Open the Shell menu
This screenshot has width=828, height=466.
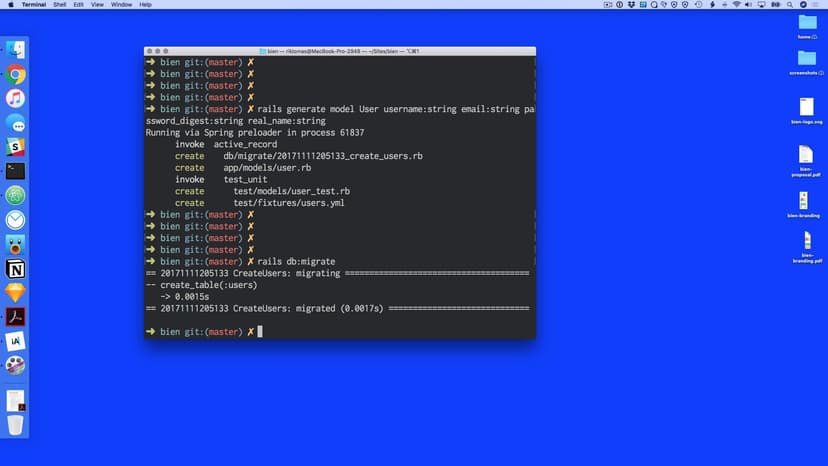[59, 5]
